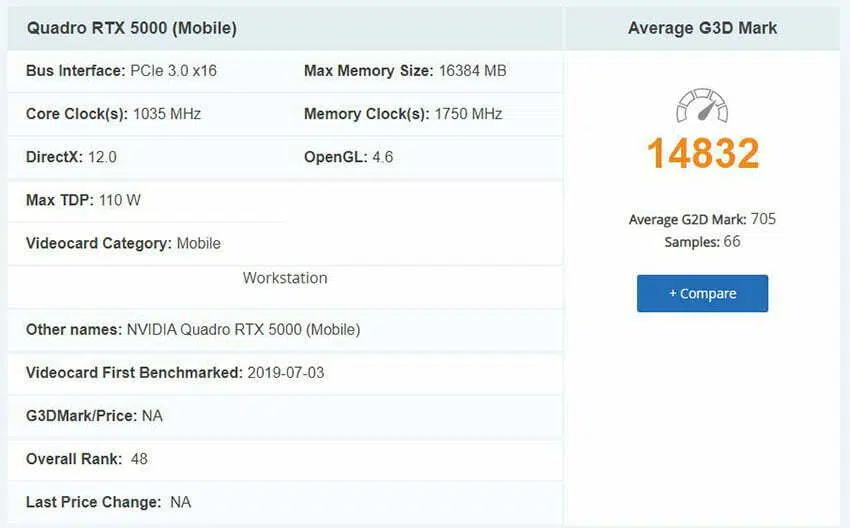Select the 14832 G3D Mark score
The width and height of the screenshot is (850, 528).
(x=703, y=153)
